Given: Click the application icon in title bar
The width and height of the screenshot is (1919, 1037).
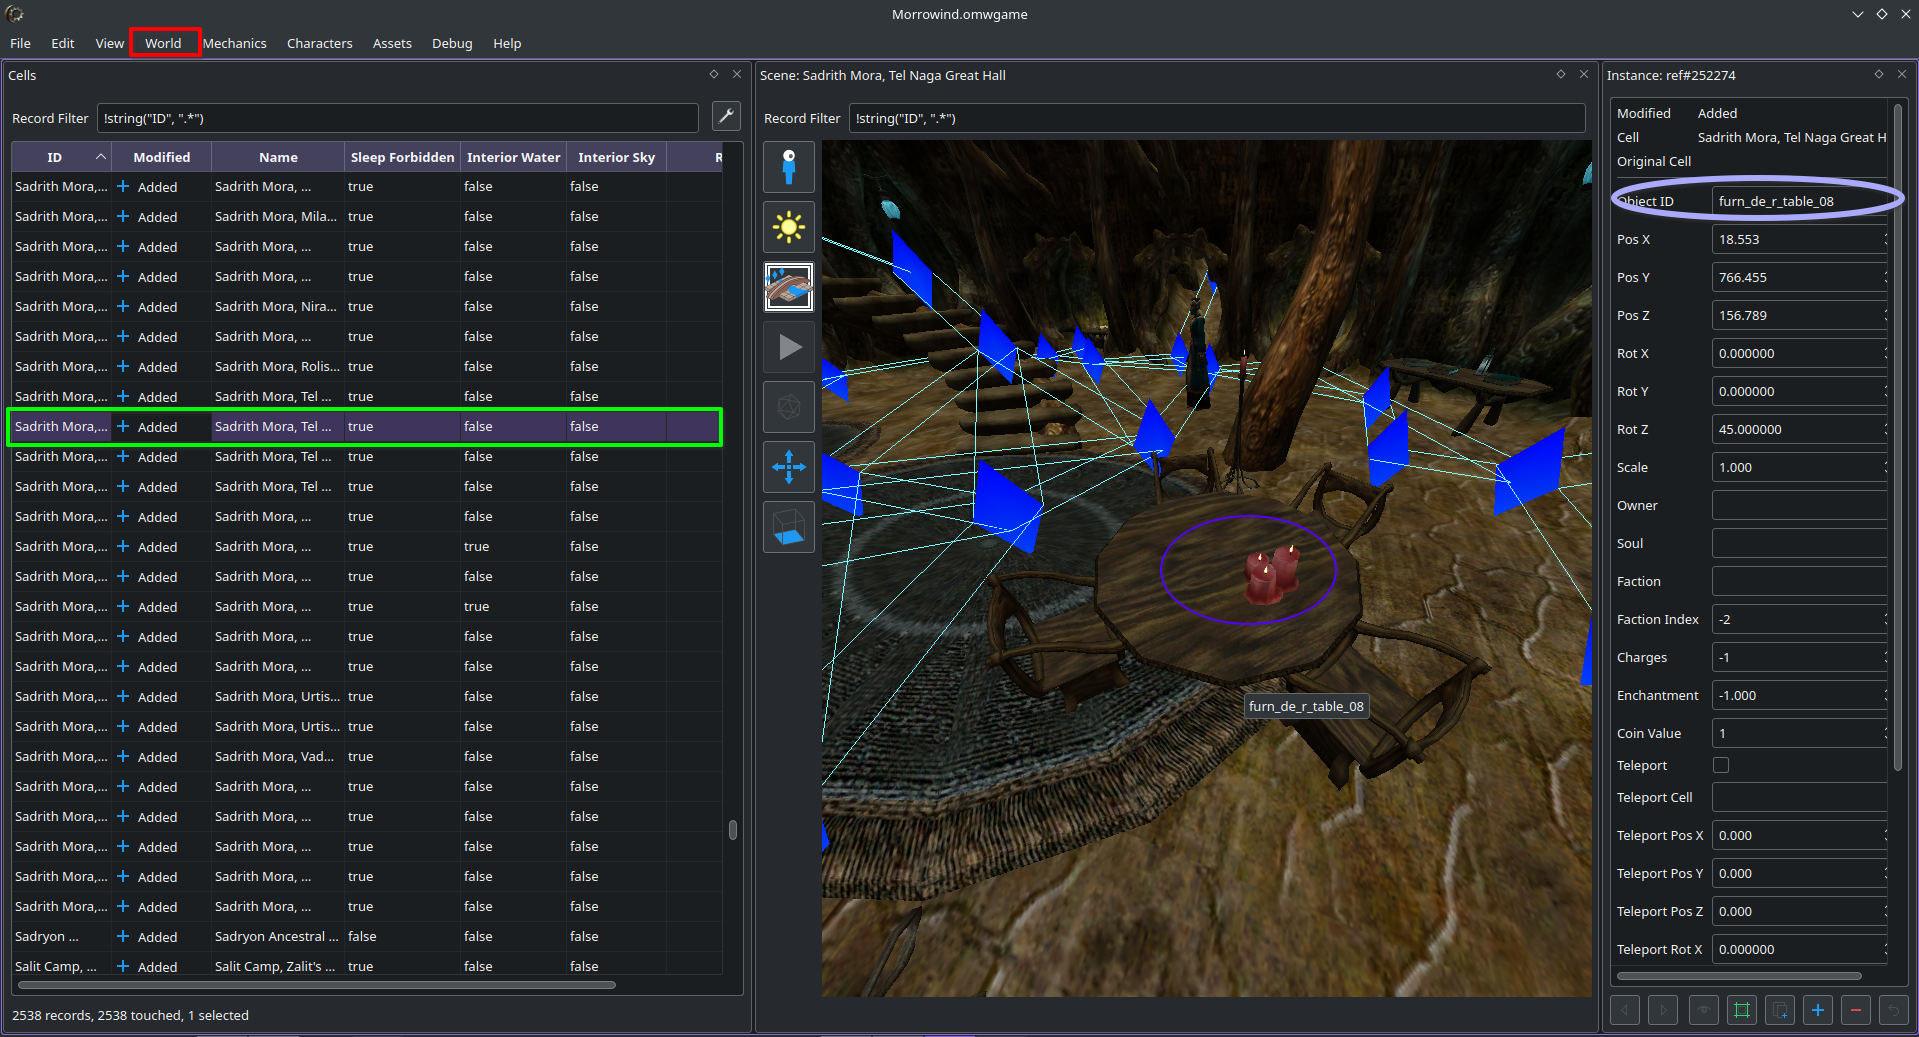Looking at the screenshot, I should click(14, 14).
